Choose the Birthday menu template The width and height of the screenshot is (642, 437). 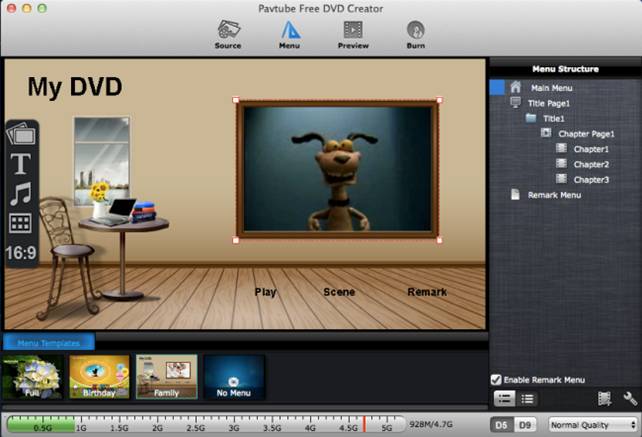point(99,377)
